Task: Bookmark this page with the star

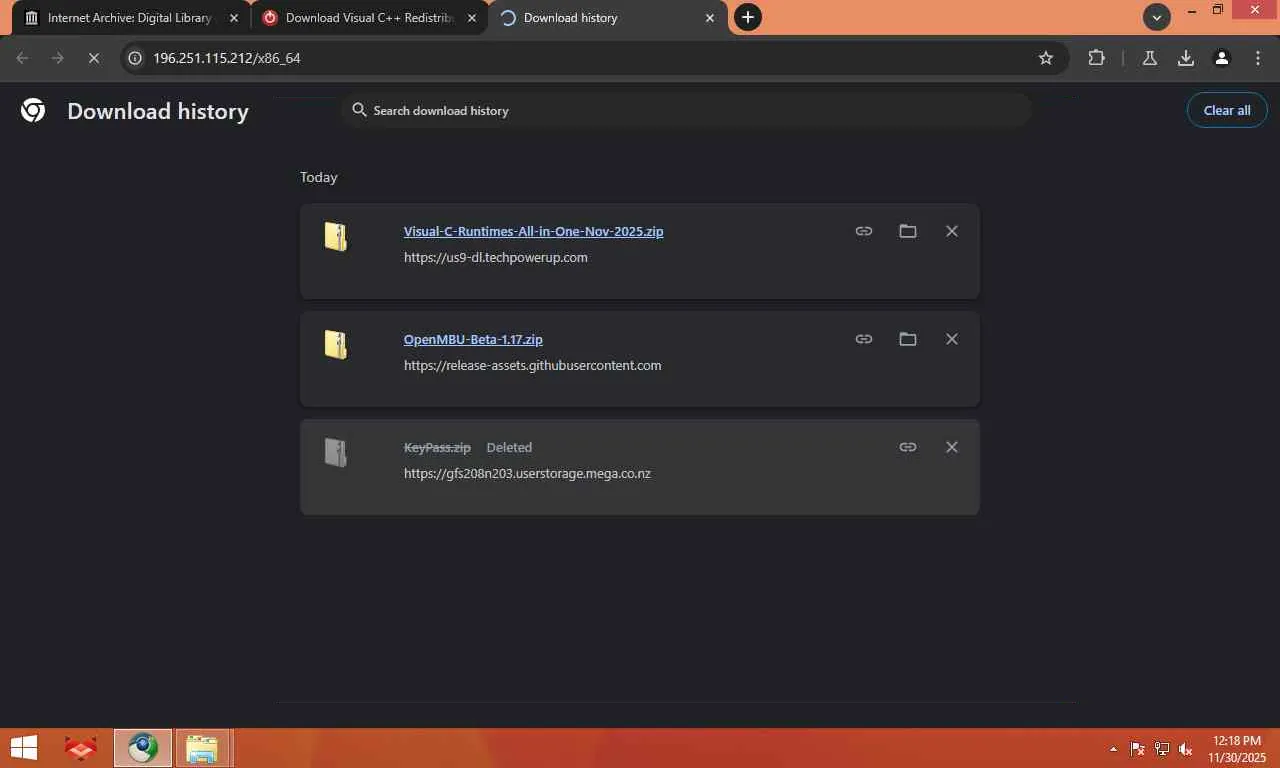Action: [1046, 58]
